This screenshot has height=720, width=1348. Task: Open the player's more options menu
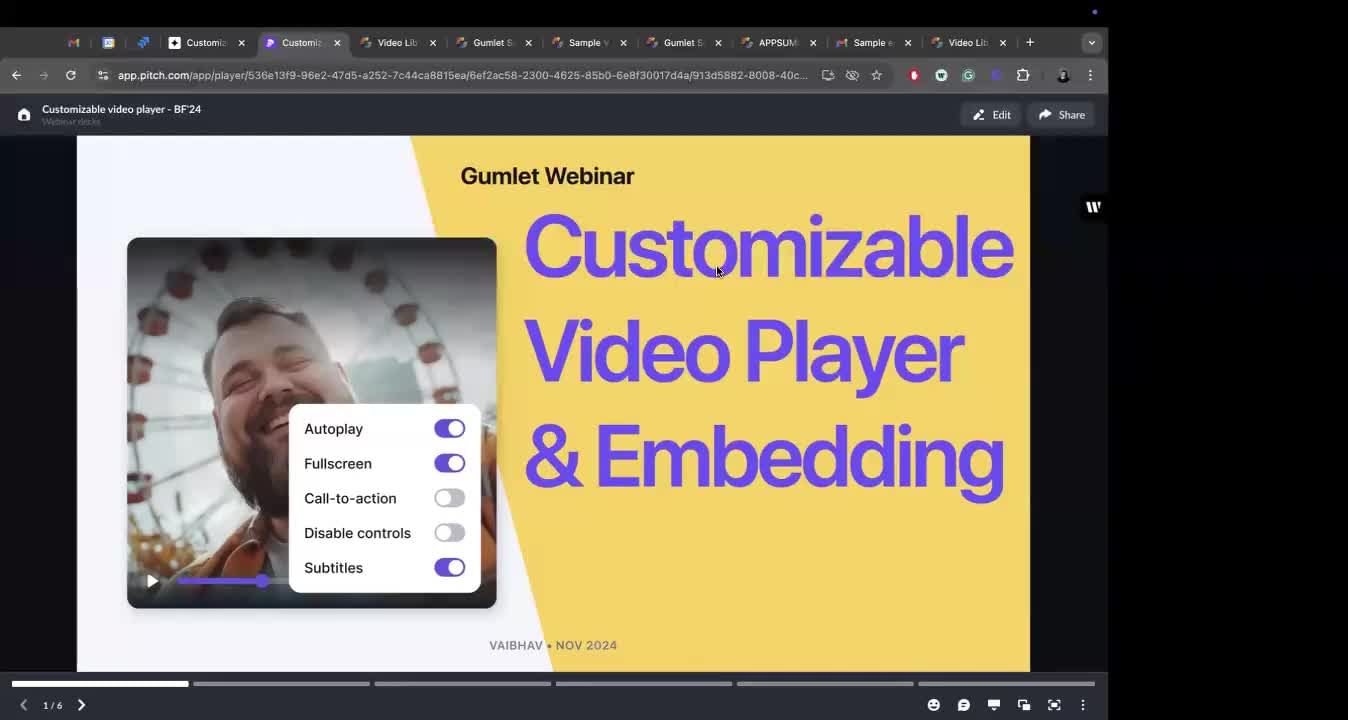click(x=1082, y=705)
